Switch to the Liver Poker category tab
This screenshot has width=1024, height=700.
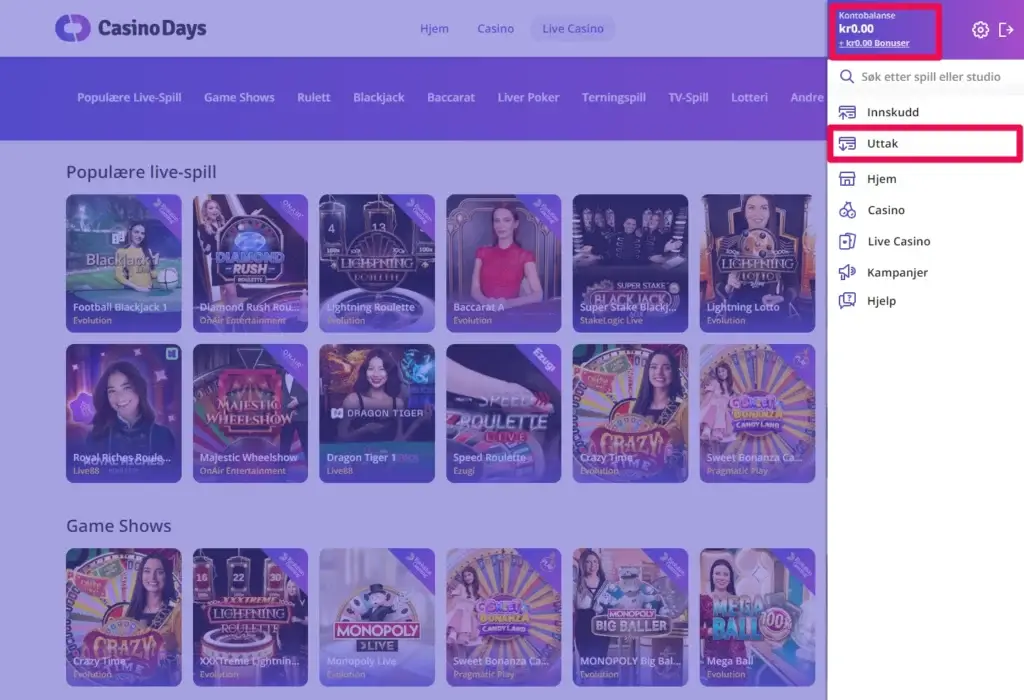(x=528, y=97)
